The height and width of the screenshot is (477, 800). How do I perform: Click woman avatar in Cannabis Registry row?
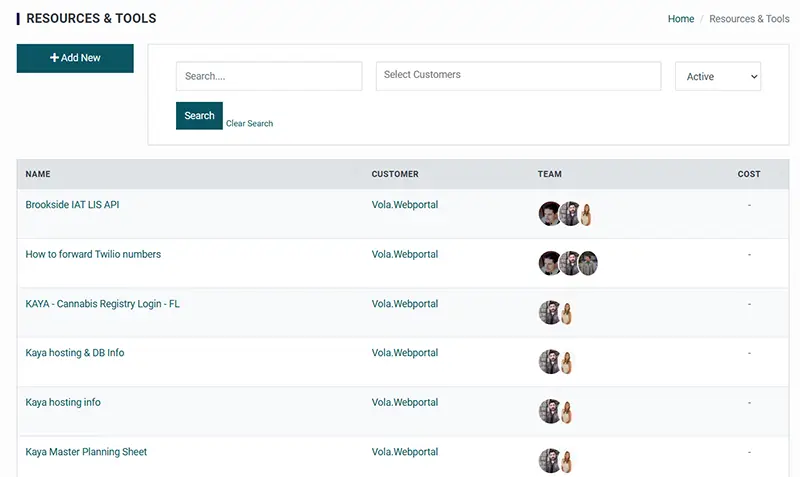click(566, 314)
